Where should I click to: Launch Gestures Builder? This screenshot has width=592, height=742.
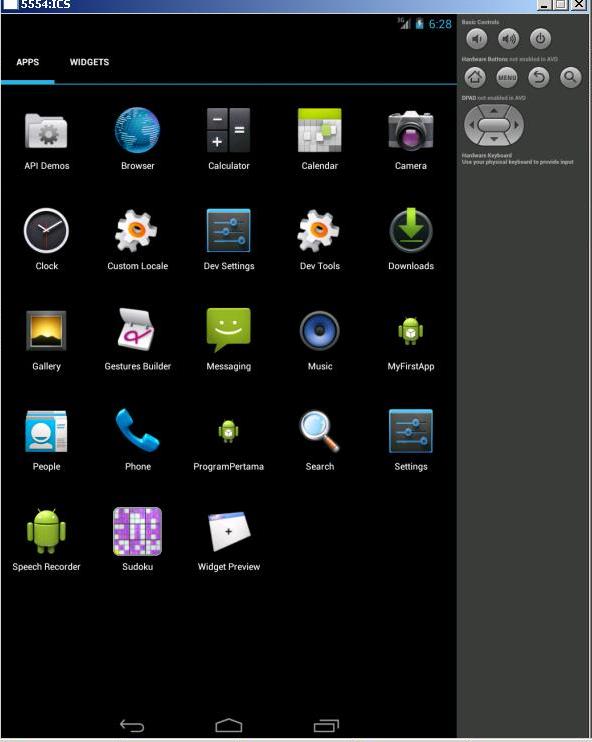(x=137, y=340)
